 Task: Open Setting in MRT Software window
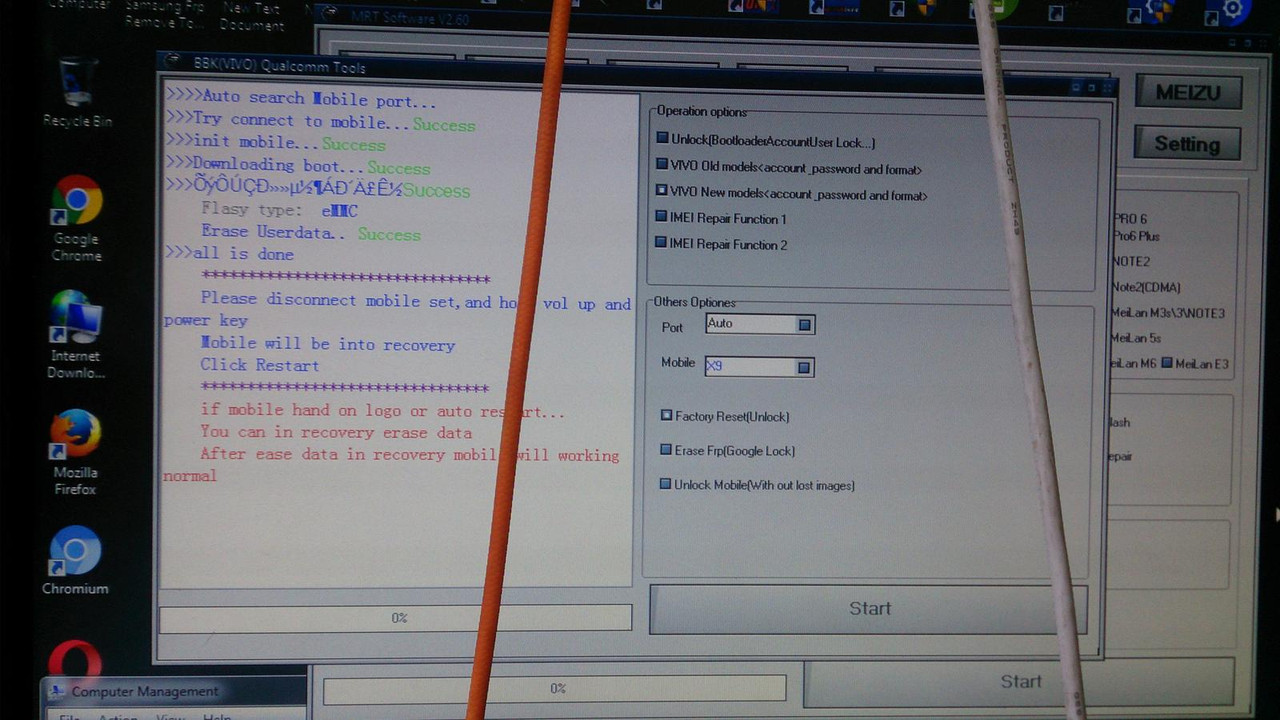1187,143
